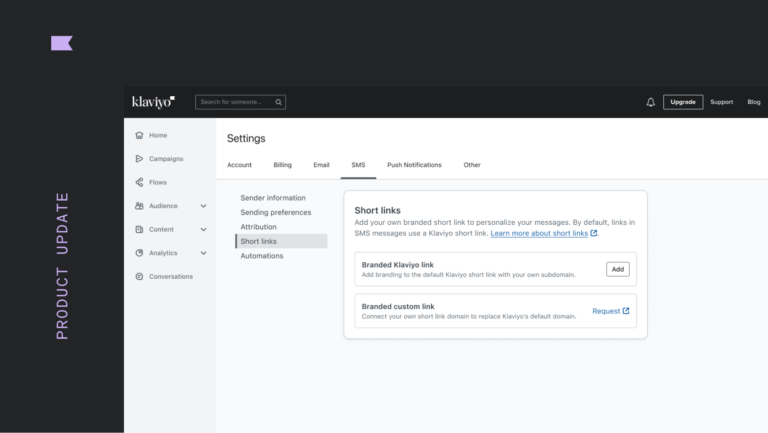Switch to the Other tab
Screen dimensions: 768x433
pyautogui.click(x=472, y=165)
